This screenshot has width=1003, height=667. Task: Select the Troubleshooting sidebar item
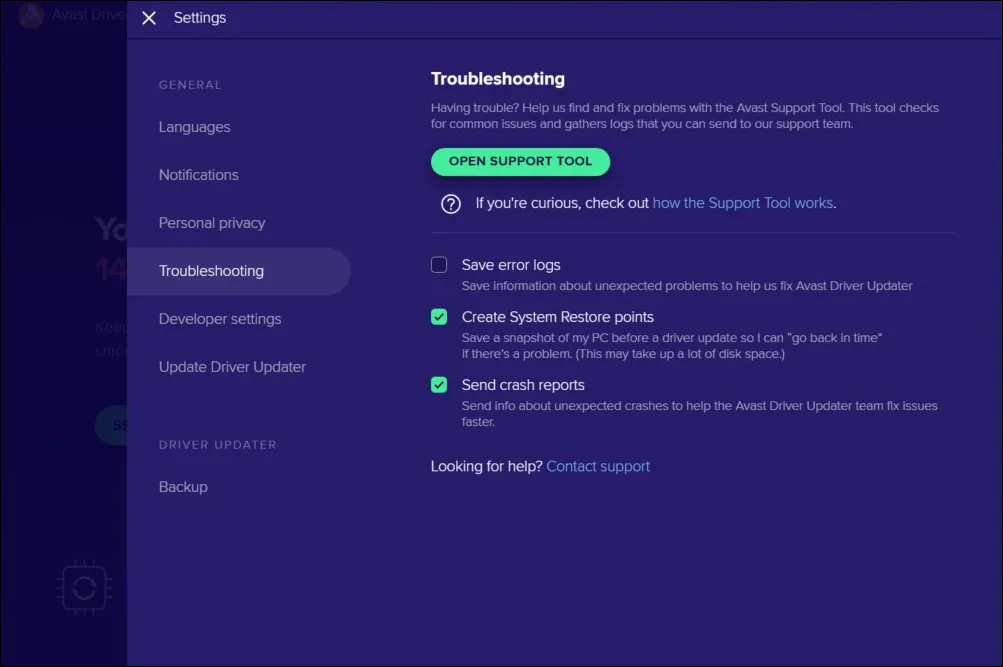[x=211, y=271]
